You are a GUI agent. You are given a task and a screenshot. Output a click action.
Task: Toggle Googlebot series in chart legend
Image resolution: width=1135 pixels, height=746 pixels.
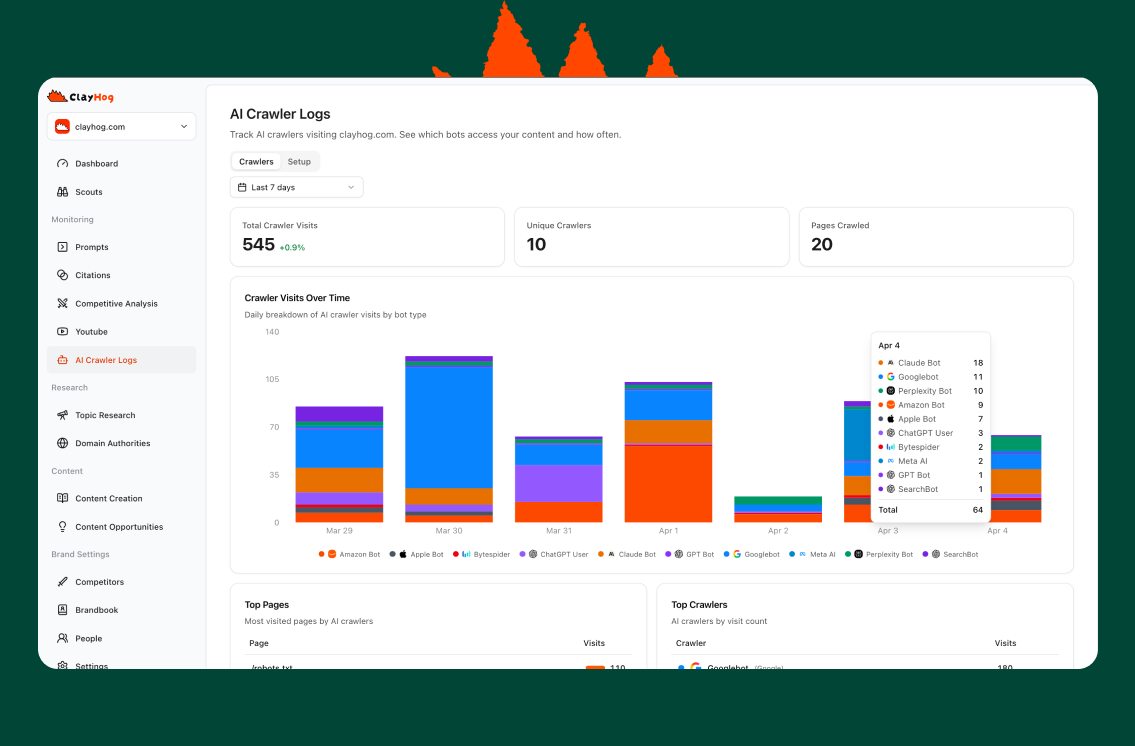[x=756, y=554]
